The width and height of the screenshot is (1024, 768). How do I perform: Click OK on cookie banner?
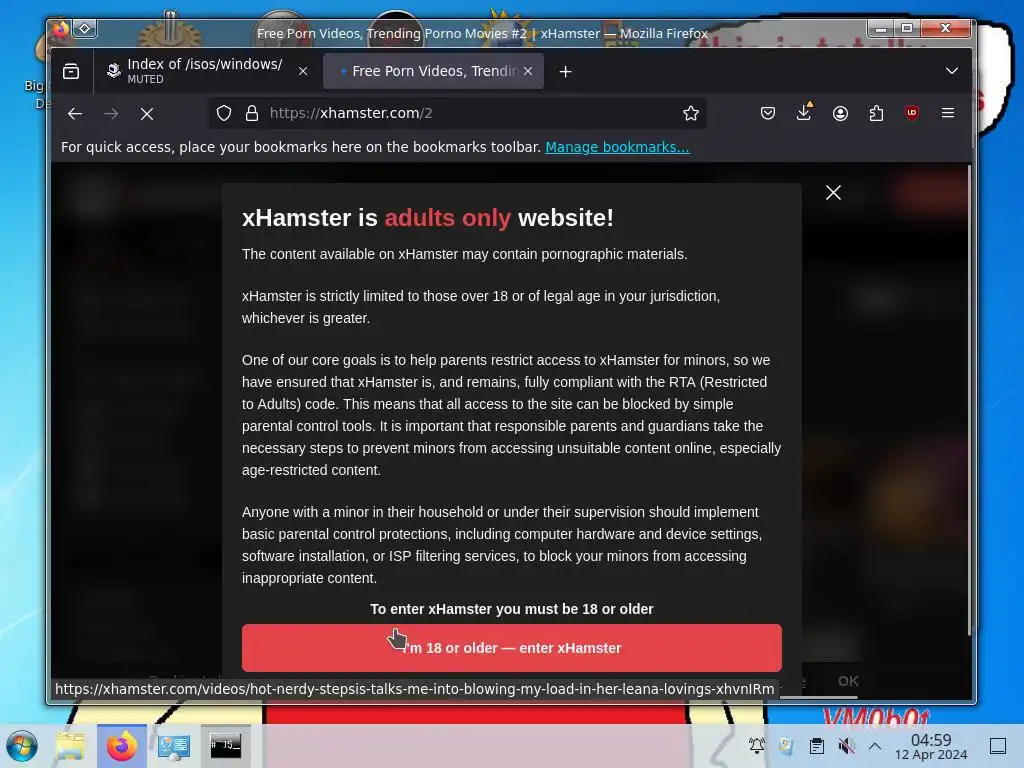coord(848,681)
